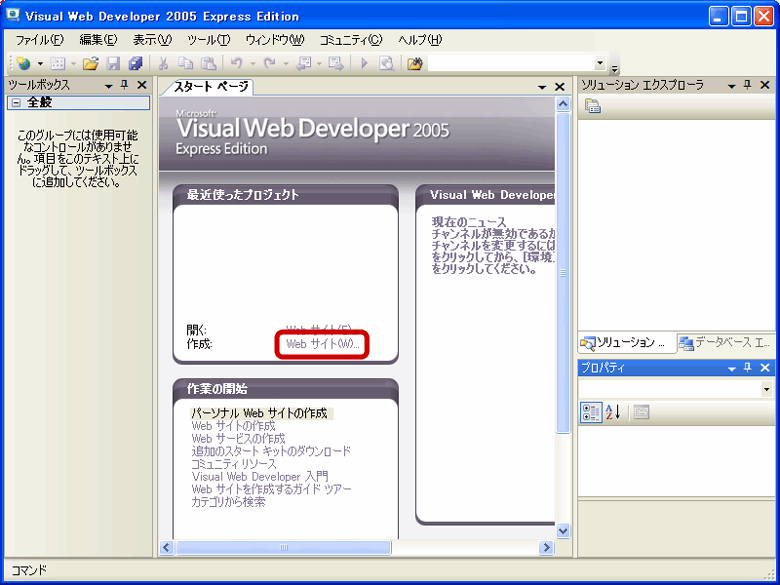The image size is (780, 585).
Task: Open the ウィンドウ(W) menu
Action: [275, 40]
